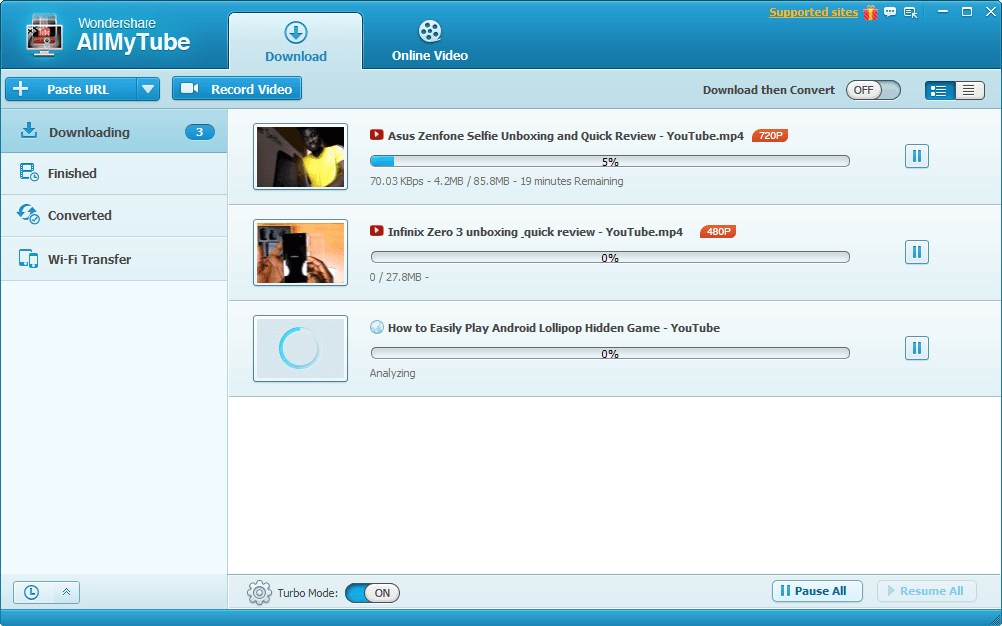Open the Supported sites link
The height and width of the screenshot is (626, 1002).
coord(813,12)
